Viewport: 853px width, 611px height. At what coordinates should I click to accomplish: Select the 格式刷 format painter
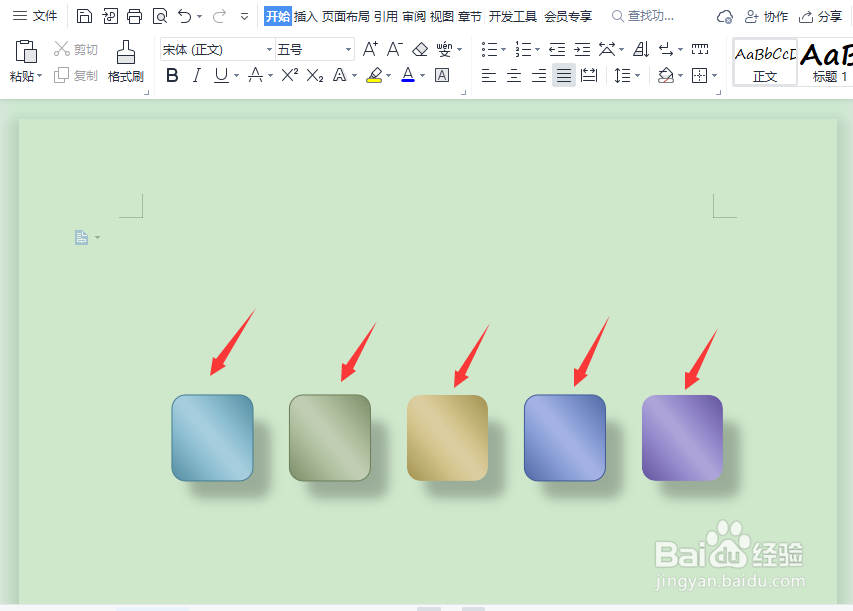pos(126,61)
